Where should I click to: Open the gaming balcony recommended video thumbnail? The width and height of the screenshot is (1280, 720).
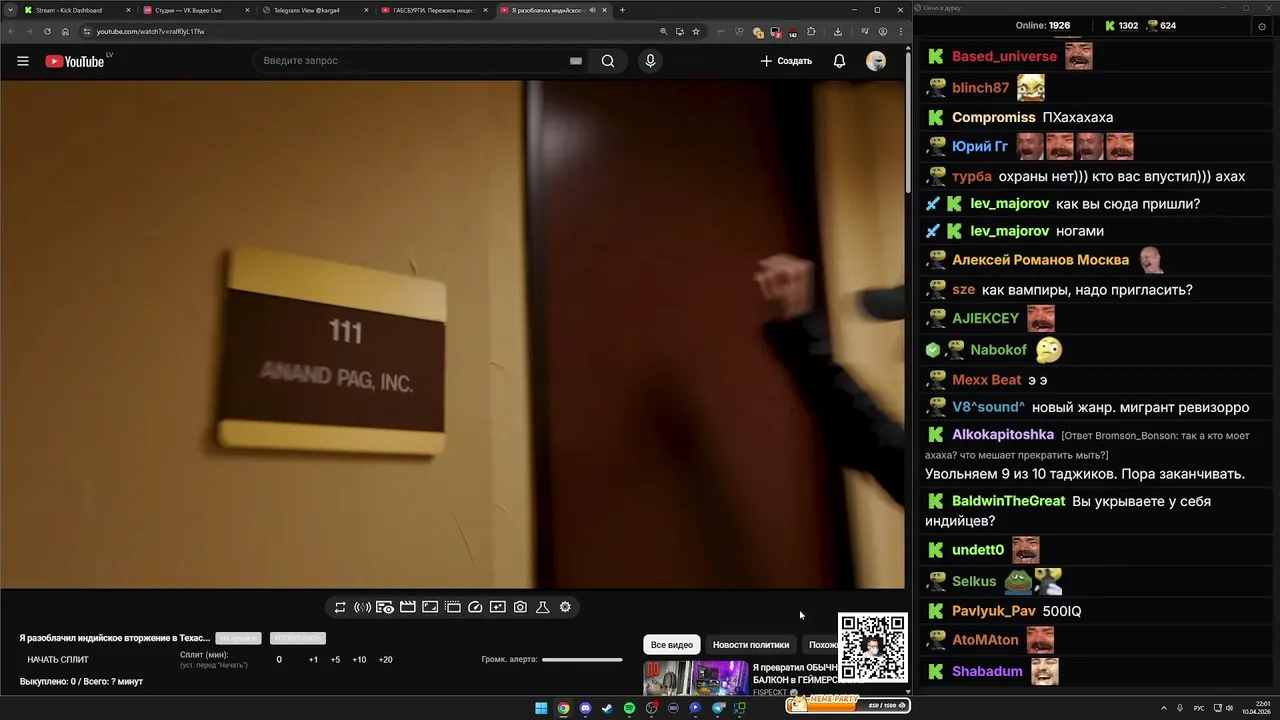pyautogui.click(x=695, y=678)
